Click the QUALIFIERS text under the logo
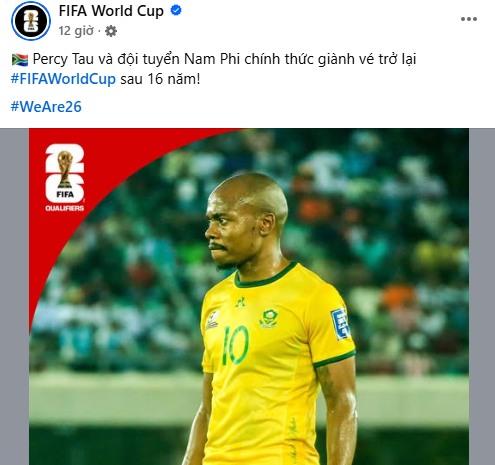This screenshot has height=465, width=495. (65, 208)
